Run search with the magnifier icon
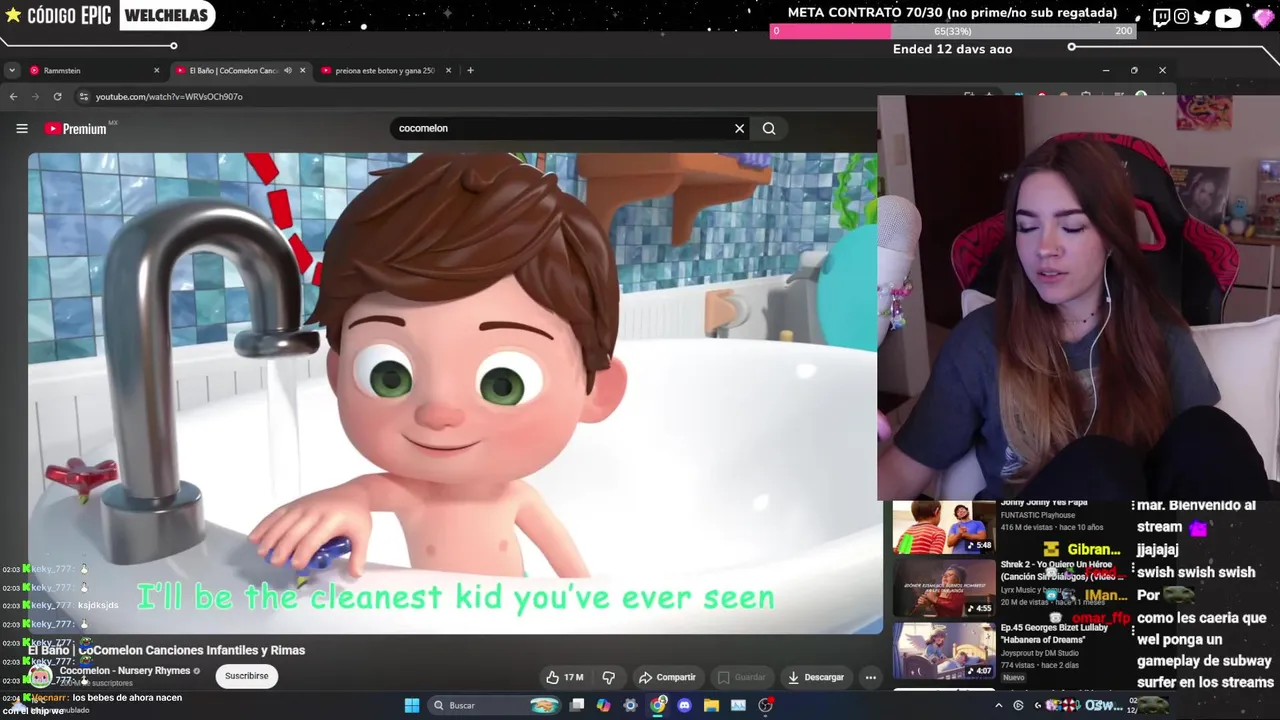This screenshot has width=1280, height=720. 769,128
